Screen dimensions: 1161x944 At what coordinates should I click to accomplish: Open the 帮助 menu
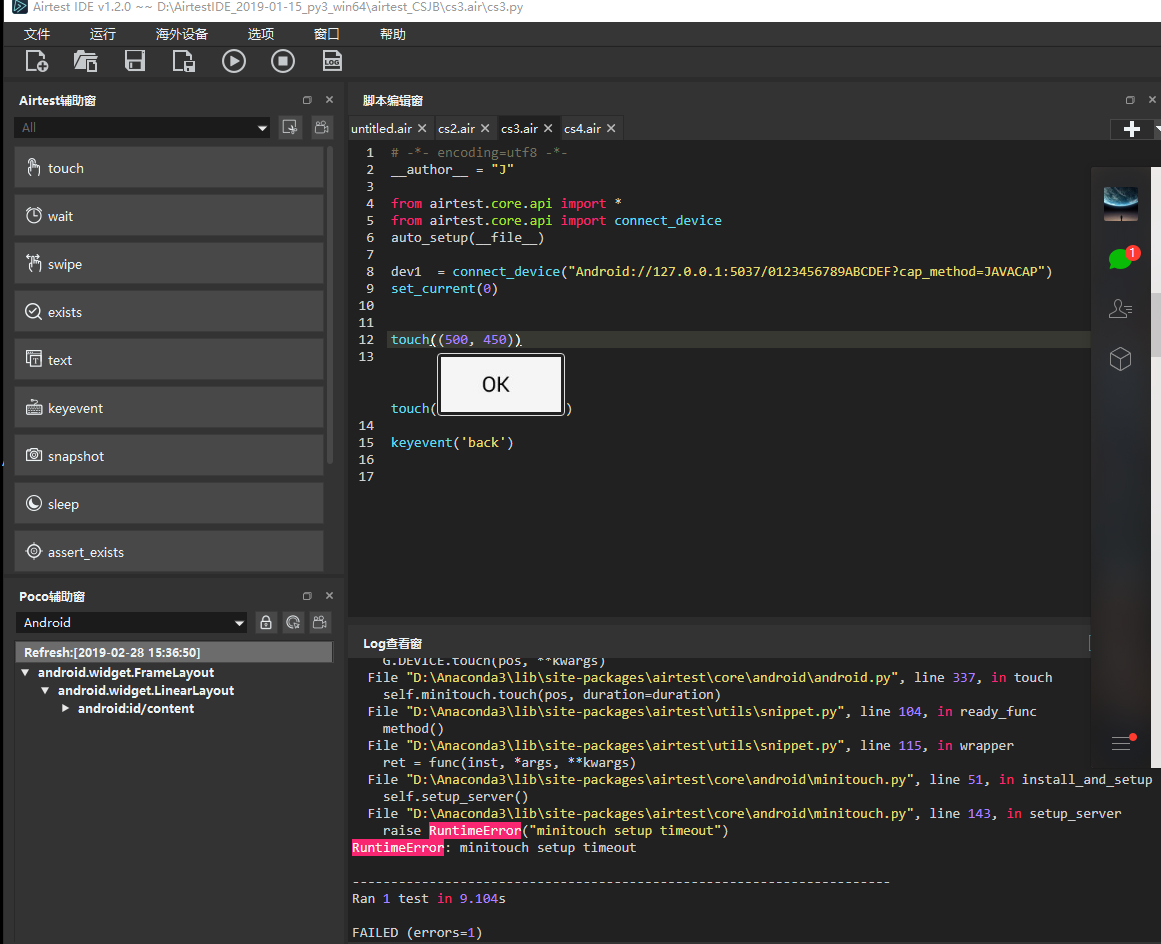coord(392,34)
